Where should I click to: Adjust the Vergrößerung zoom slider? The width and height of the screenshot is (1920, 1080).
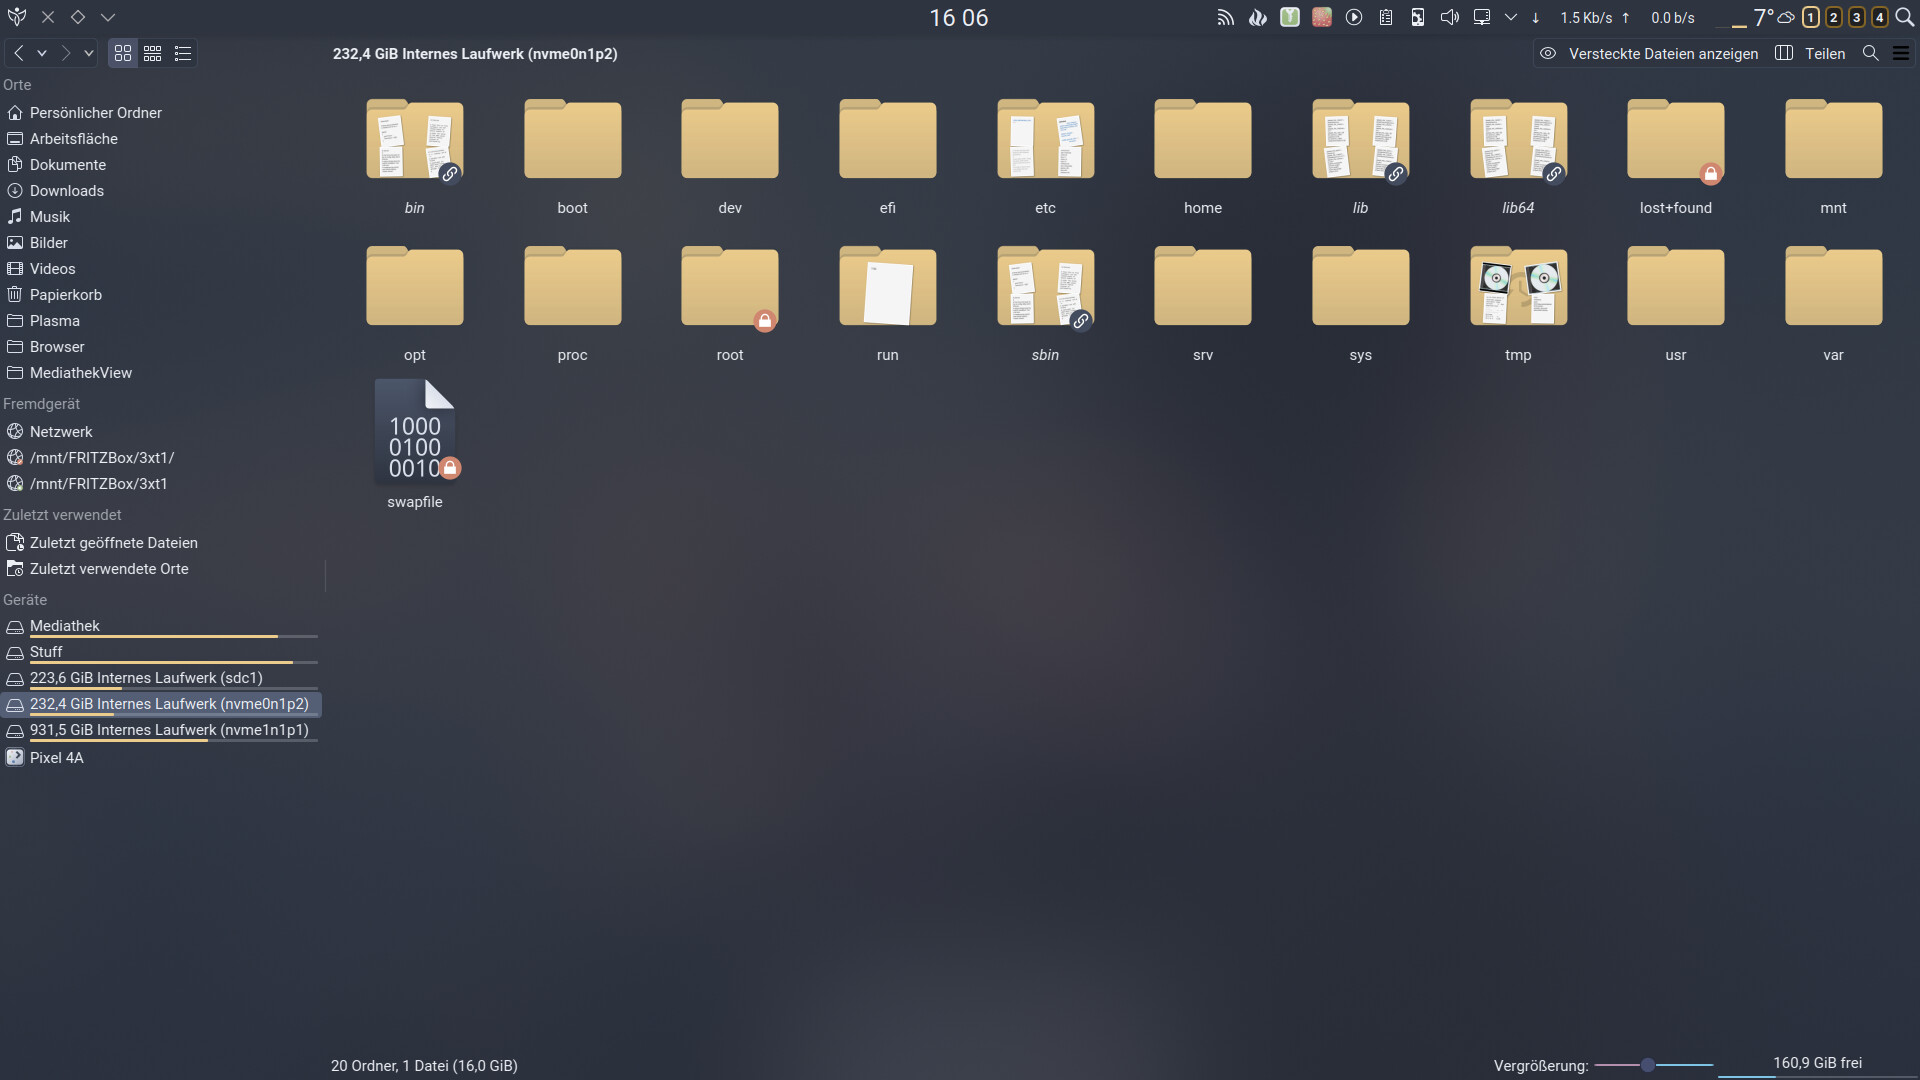click(1648, 1066)
